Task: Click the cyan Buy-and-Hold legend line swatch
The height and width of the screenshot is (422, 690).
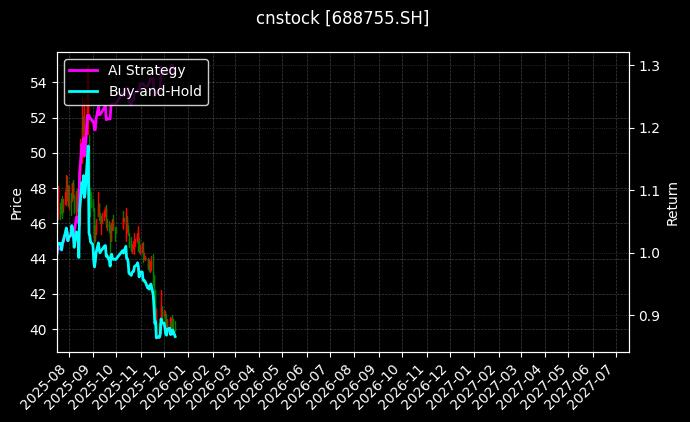Action: [x=84, y=91]
